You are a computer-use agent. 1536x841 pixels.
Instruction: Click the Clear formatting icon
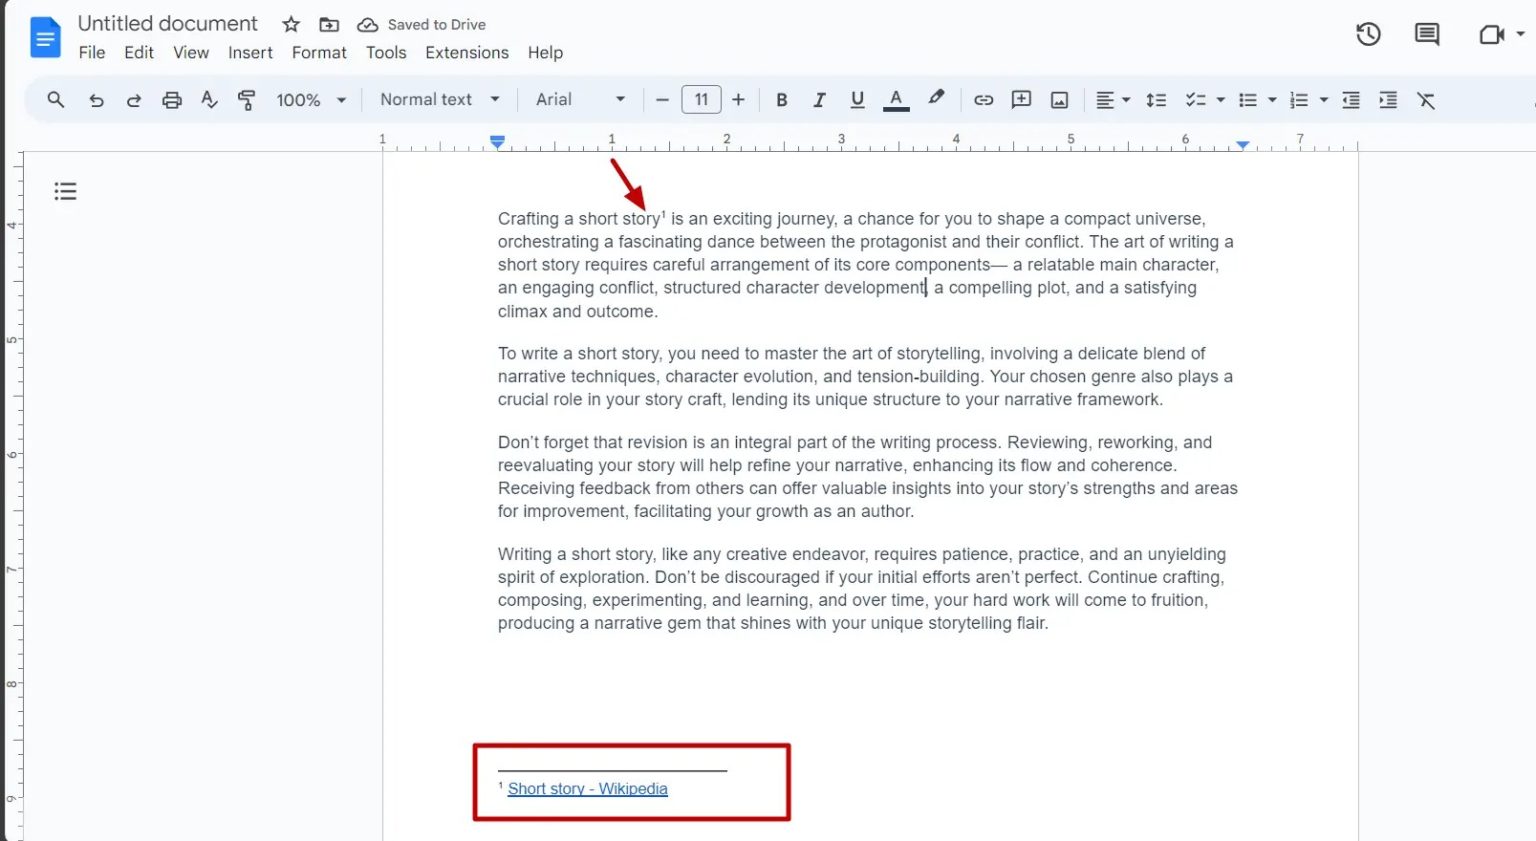1426,100
